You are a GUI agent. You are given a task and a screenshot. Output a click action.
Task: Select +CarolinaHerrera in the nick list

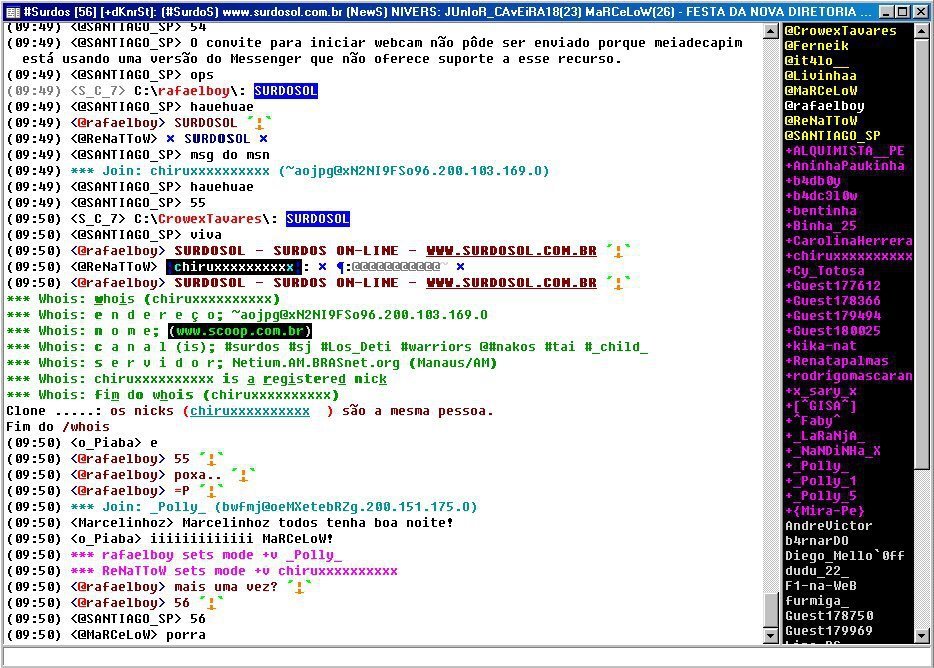coord(848,241)
